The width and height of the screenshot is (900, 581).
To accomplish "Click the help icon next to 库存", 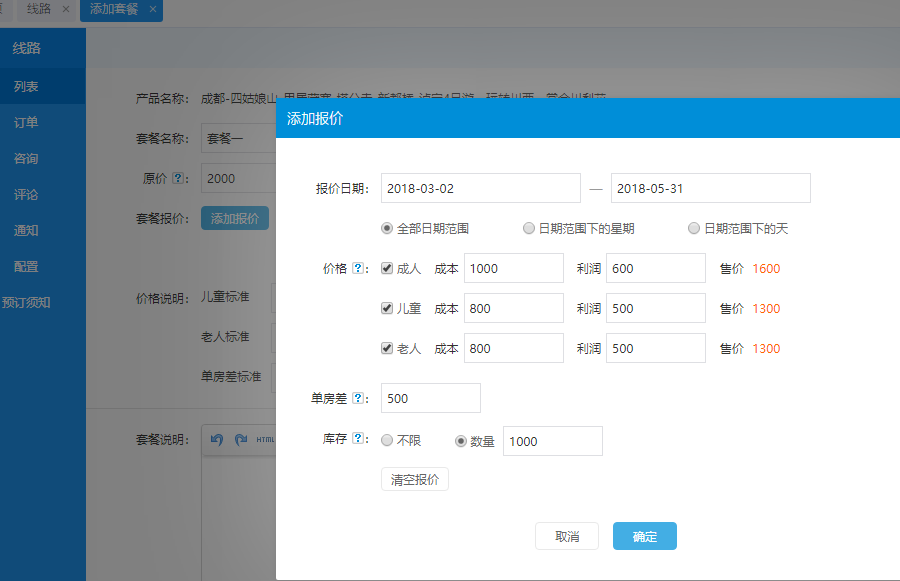I will click(x=358, y=439).
